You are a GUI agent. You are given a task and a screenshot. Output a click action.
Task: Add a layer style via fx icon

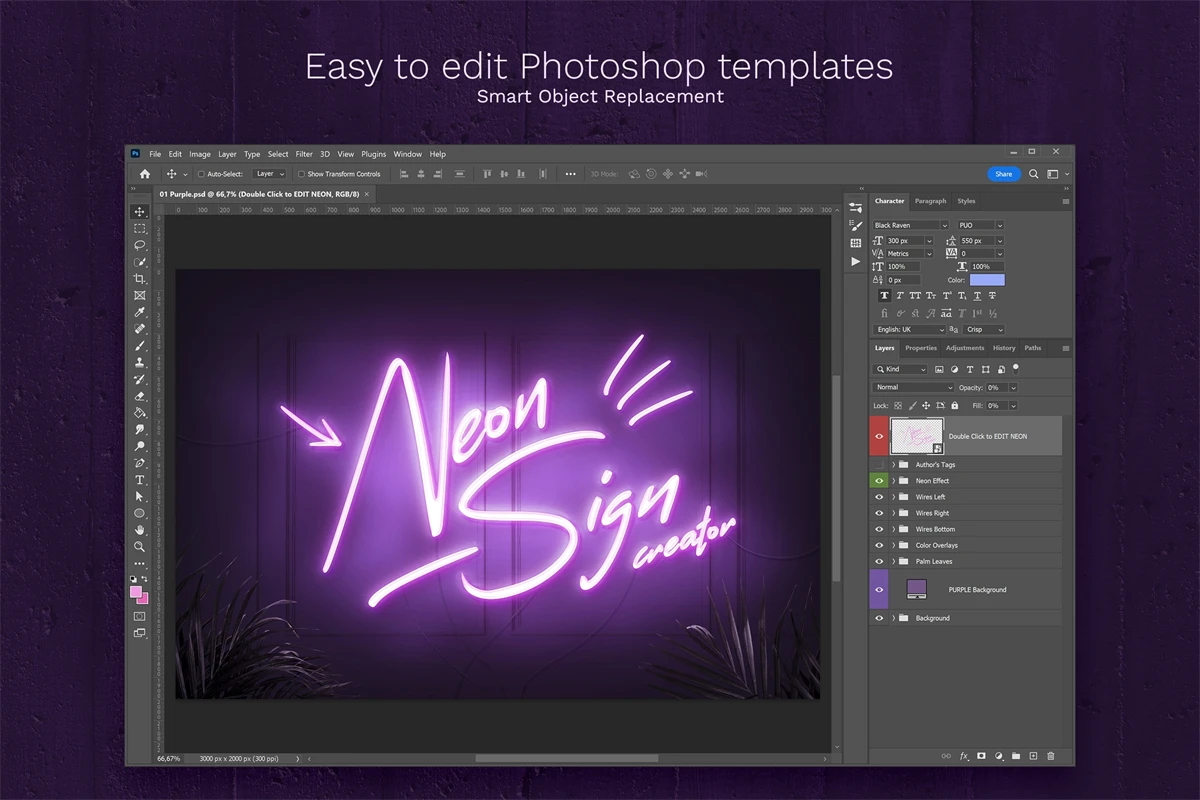[x=964, y=756]
